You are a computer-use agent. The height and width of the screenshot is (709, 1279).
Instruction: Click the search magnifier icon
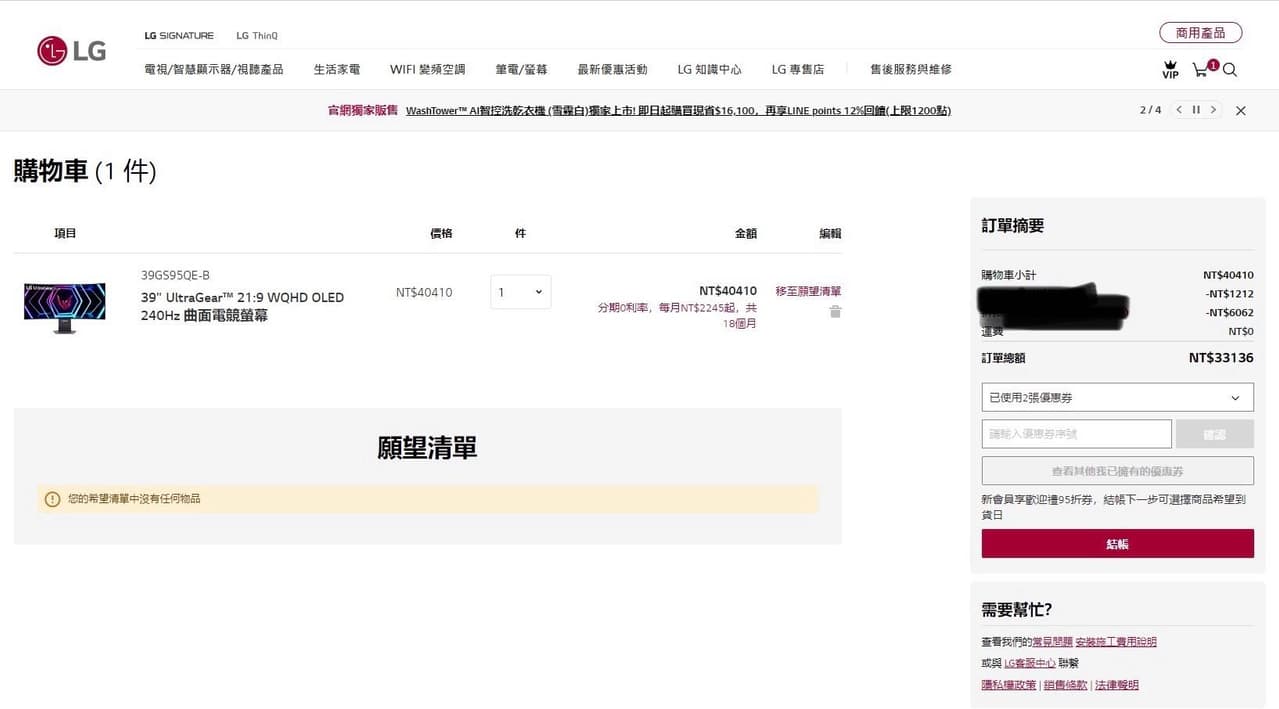1230,70
